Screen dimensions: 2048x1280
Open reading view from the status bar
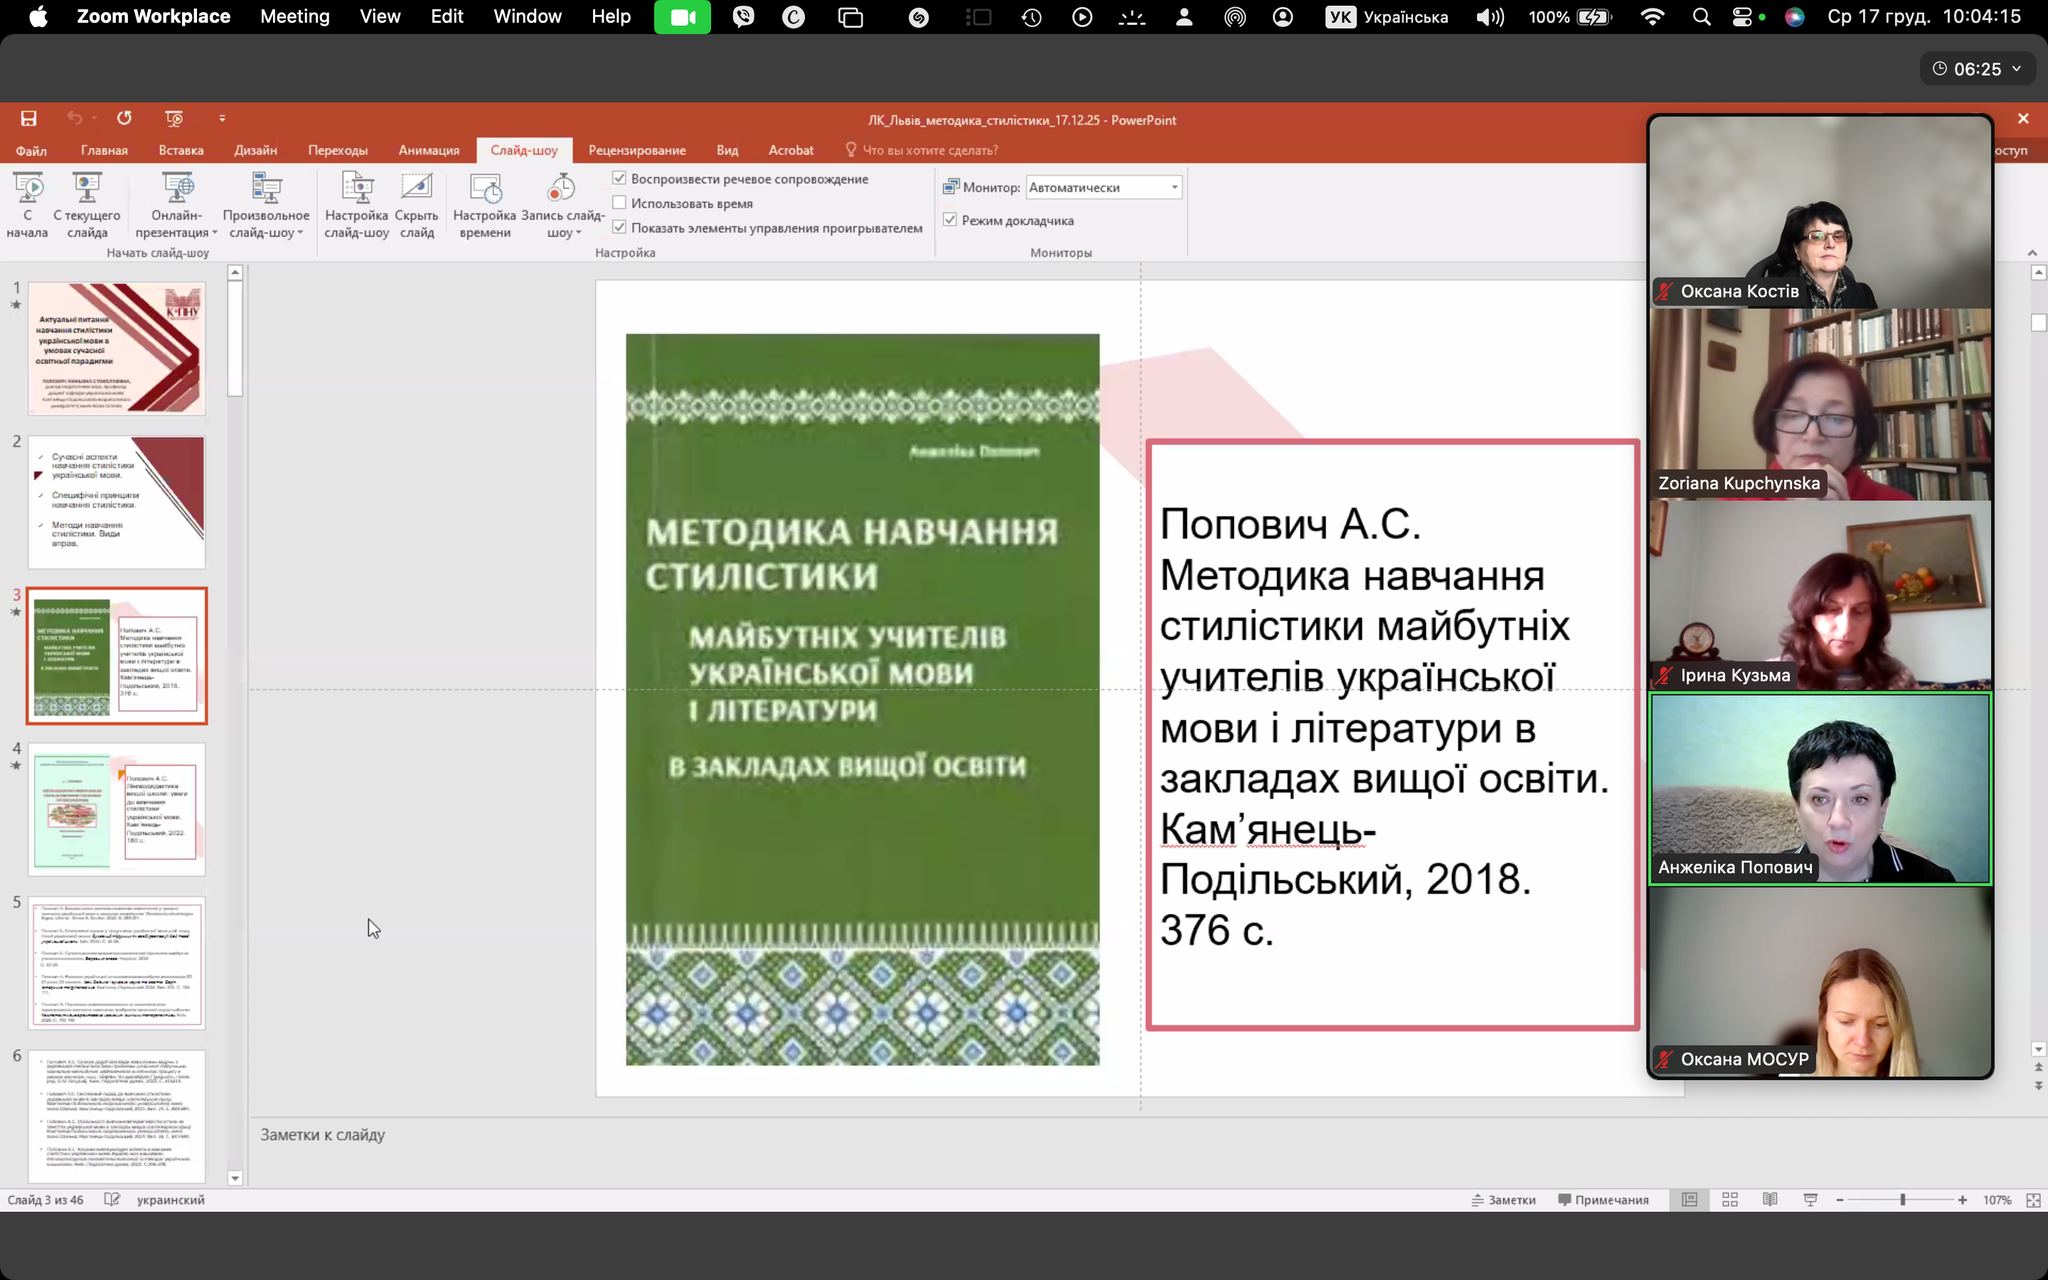click(x=1771, y=1199)
